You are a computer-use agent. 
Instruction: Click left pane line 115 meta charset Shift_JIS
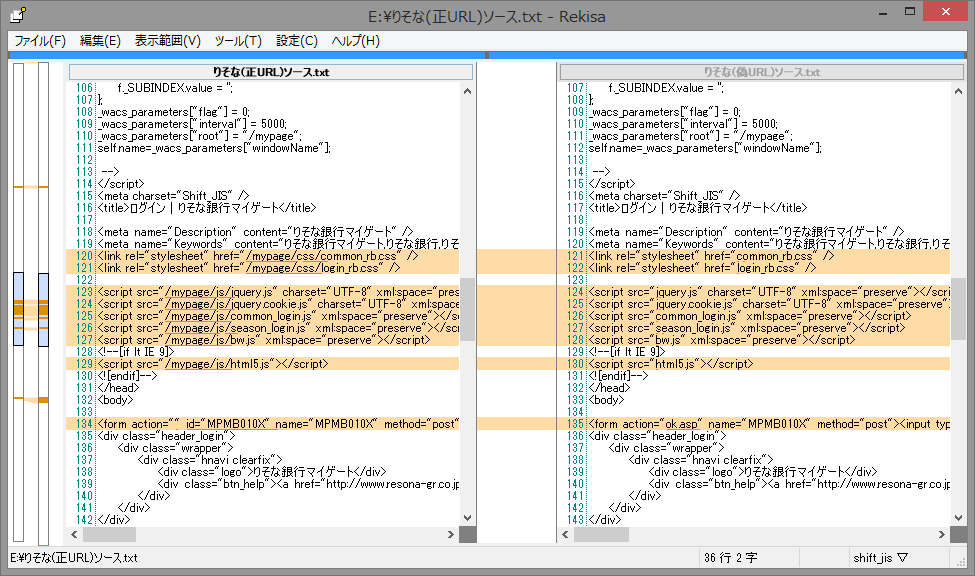(x=173, y=196)
